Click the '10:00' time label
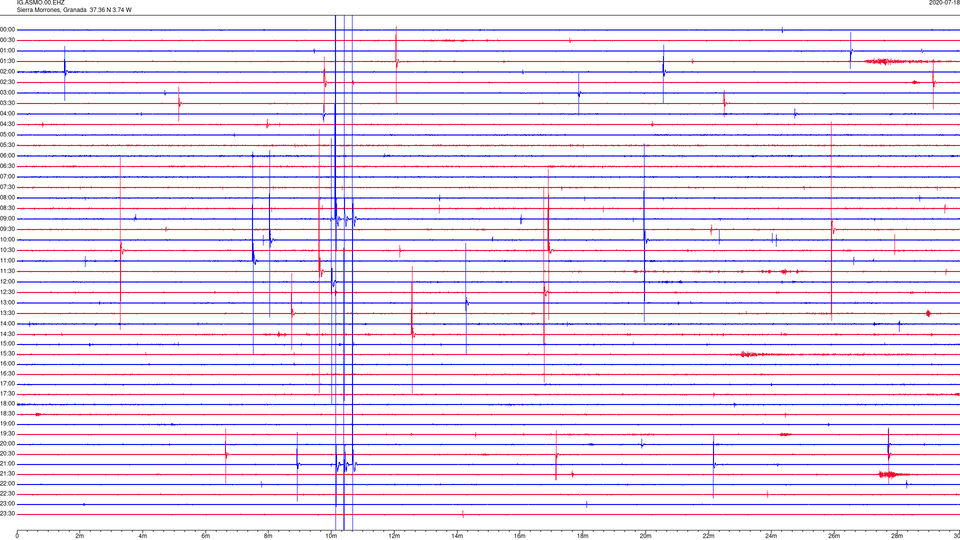This screenshot has width=960, height=540. [8, 239]
